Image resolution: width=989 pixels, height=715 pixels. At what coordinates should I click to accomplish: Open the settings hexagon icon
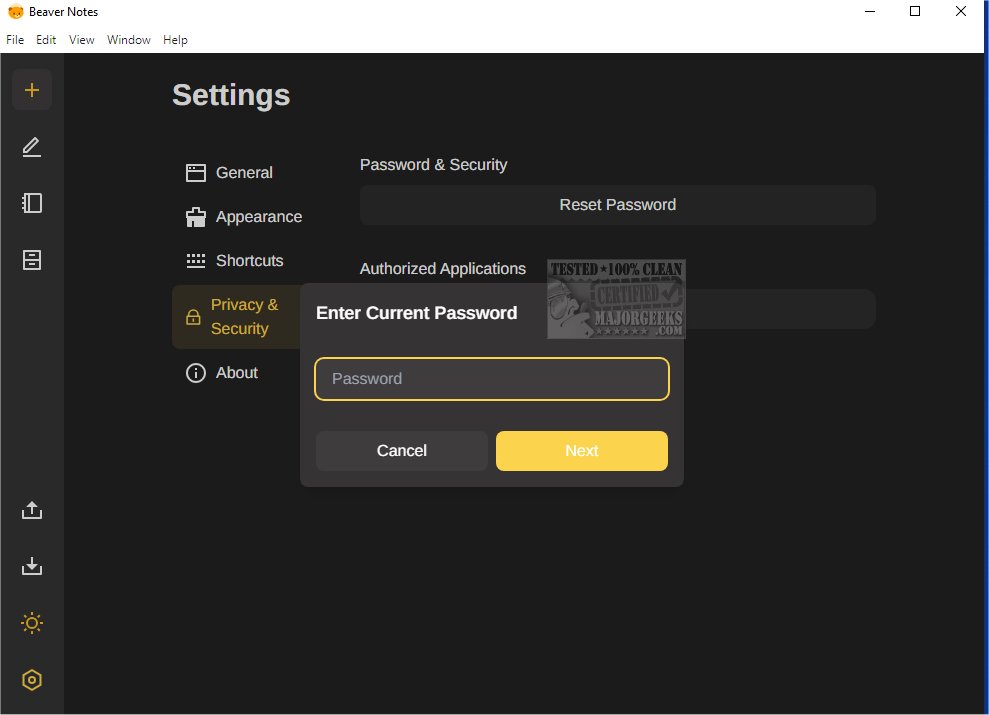(x=32, y=680)
